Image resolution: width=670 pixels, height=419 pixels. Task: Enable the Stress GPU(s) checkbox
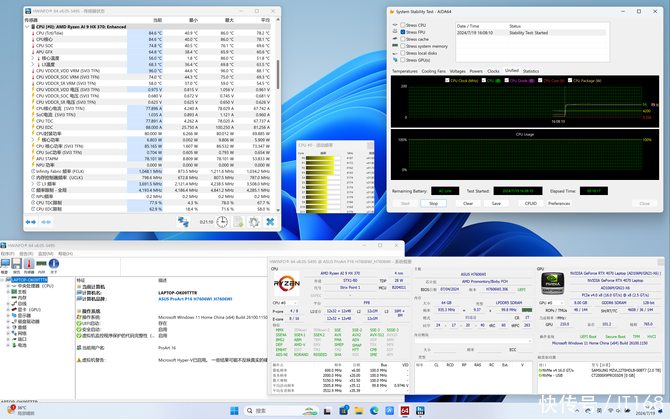[401, 59]
